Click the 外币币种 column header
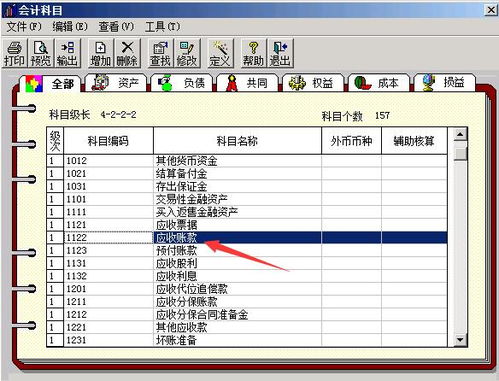 click(351, 141)
